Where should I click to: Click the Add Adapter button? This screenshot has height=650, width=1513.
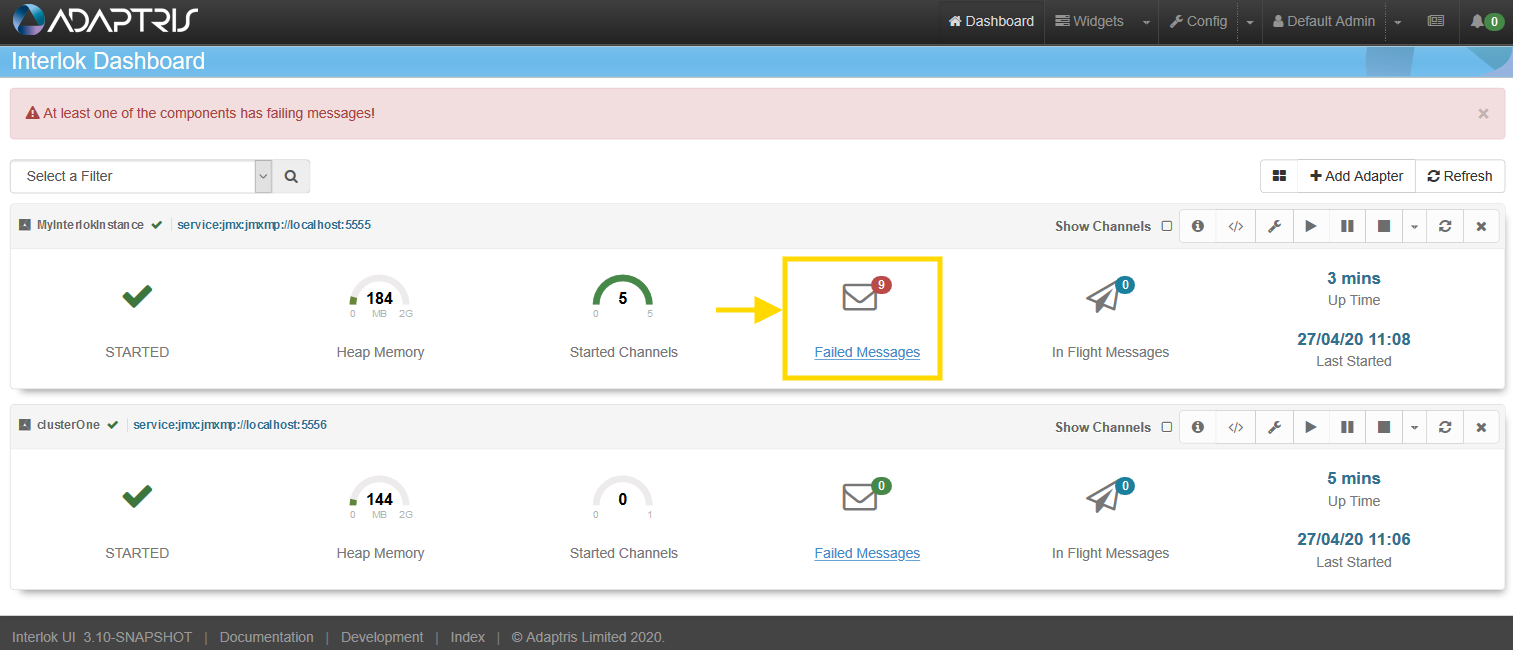[1356, 175]
